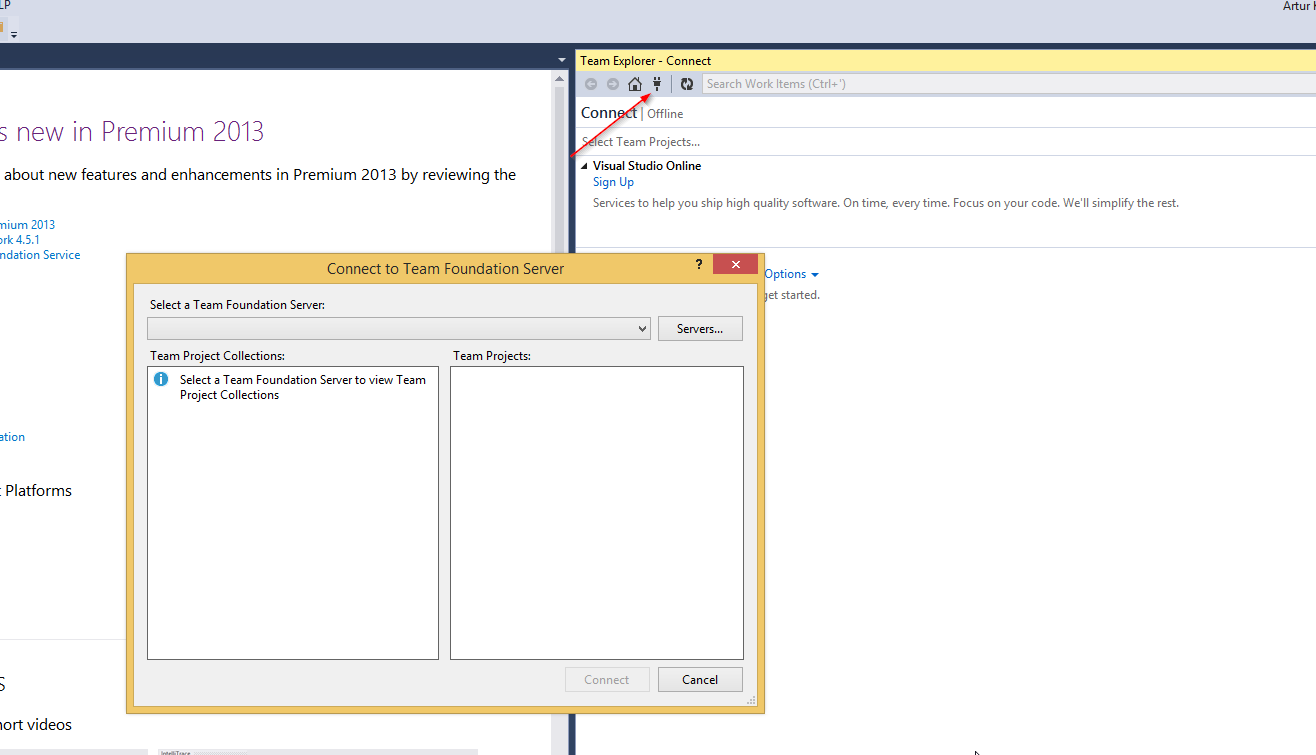Click the 'Visual Studio Online' heading

[647, 166]
